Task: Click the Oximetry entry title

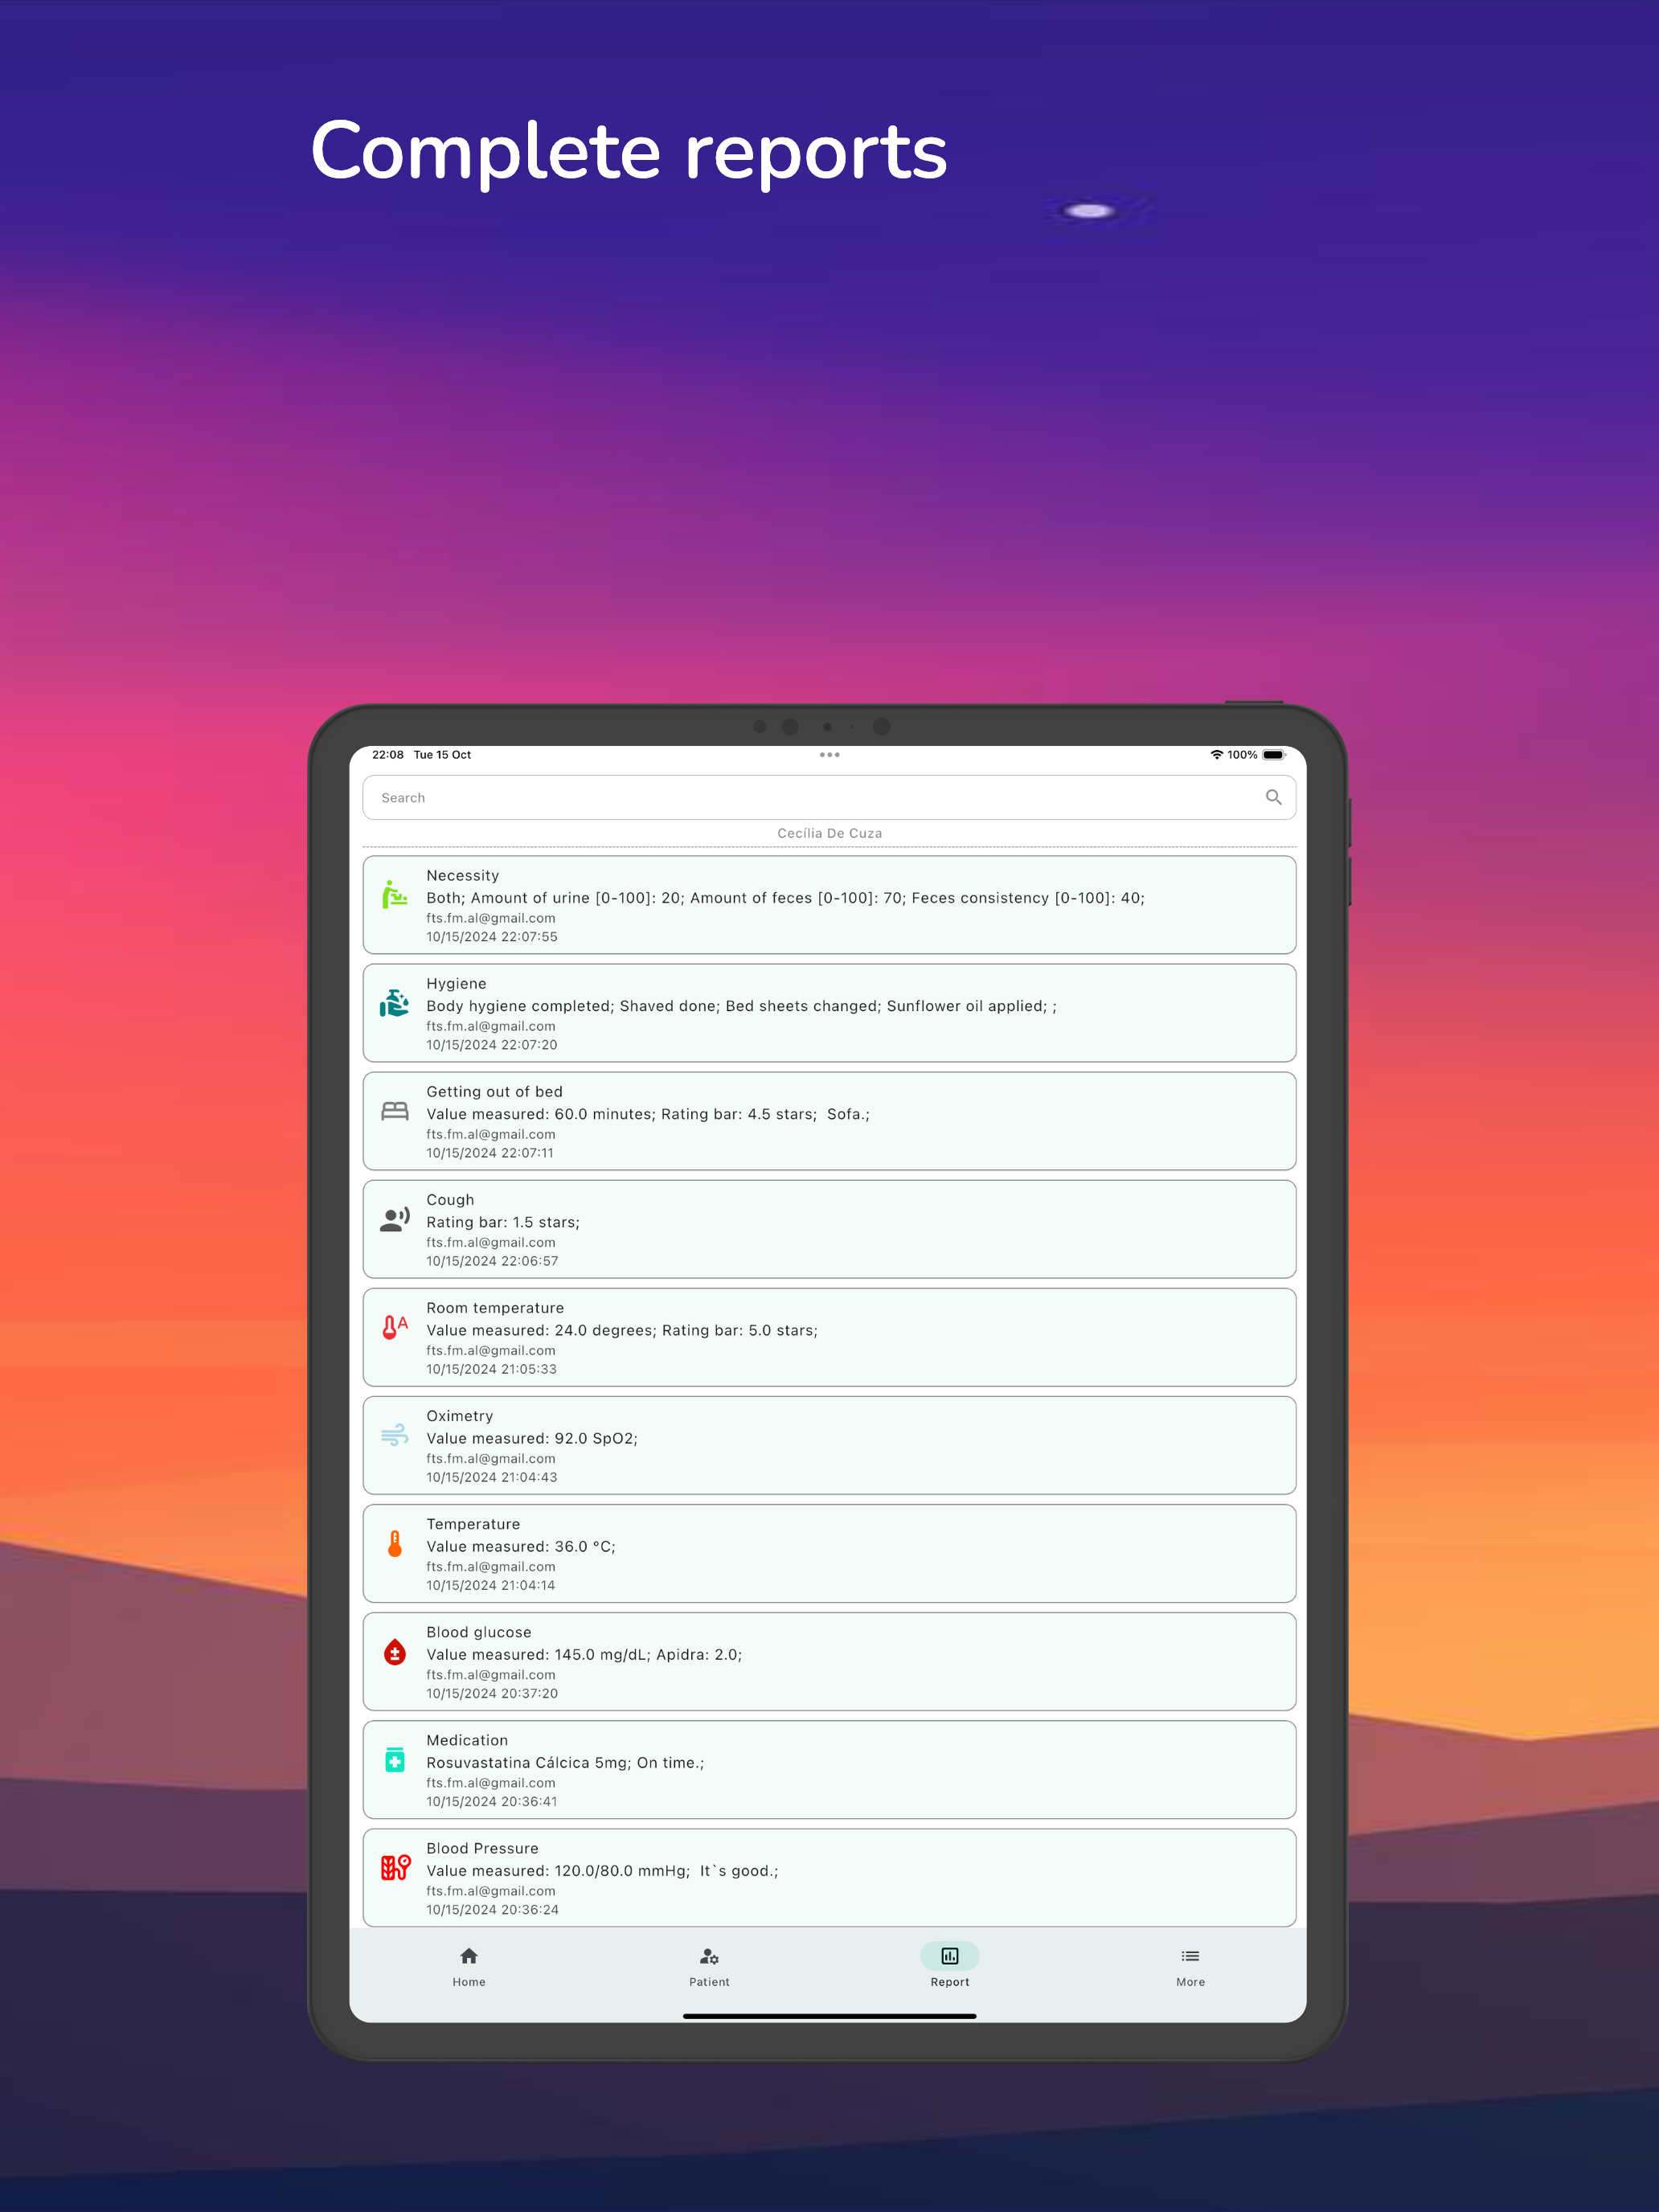Action: point(460,1415)
